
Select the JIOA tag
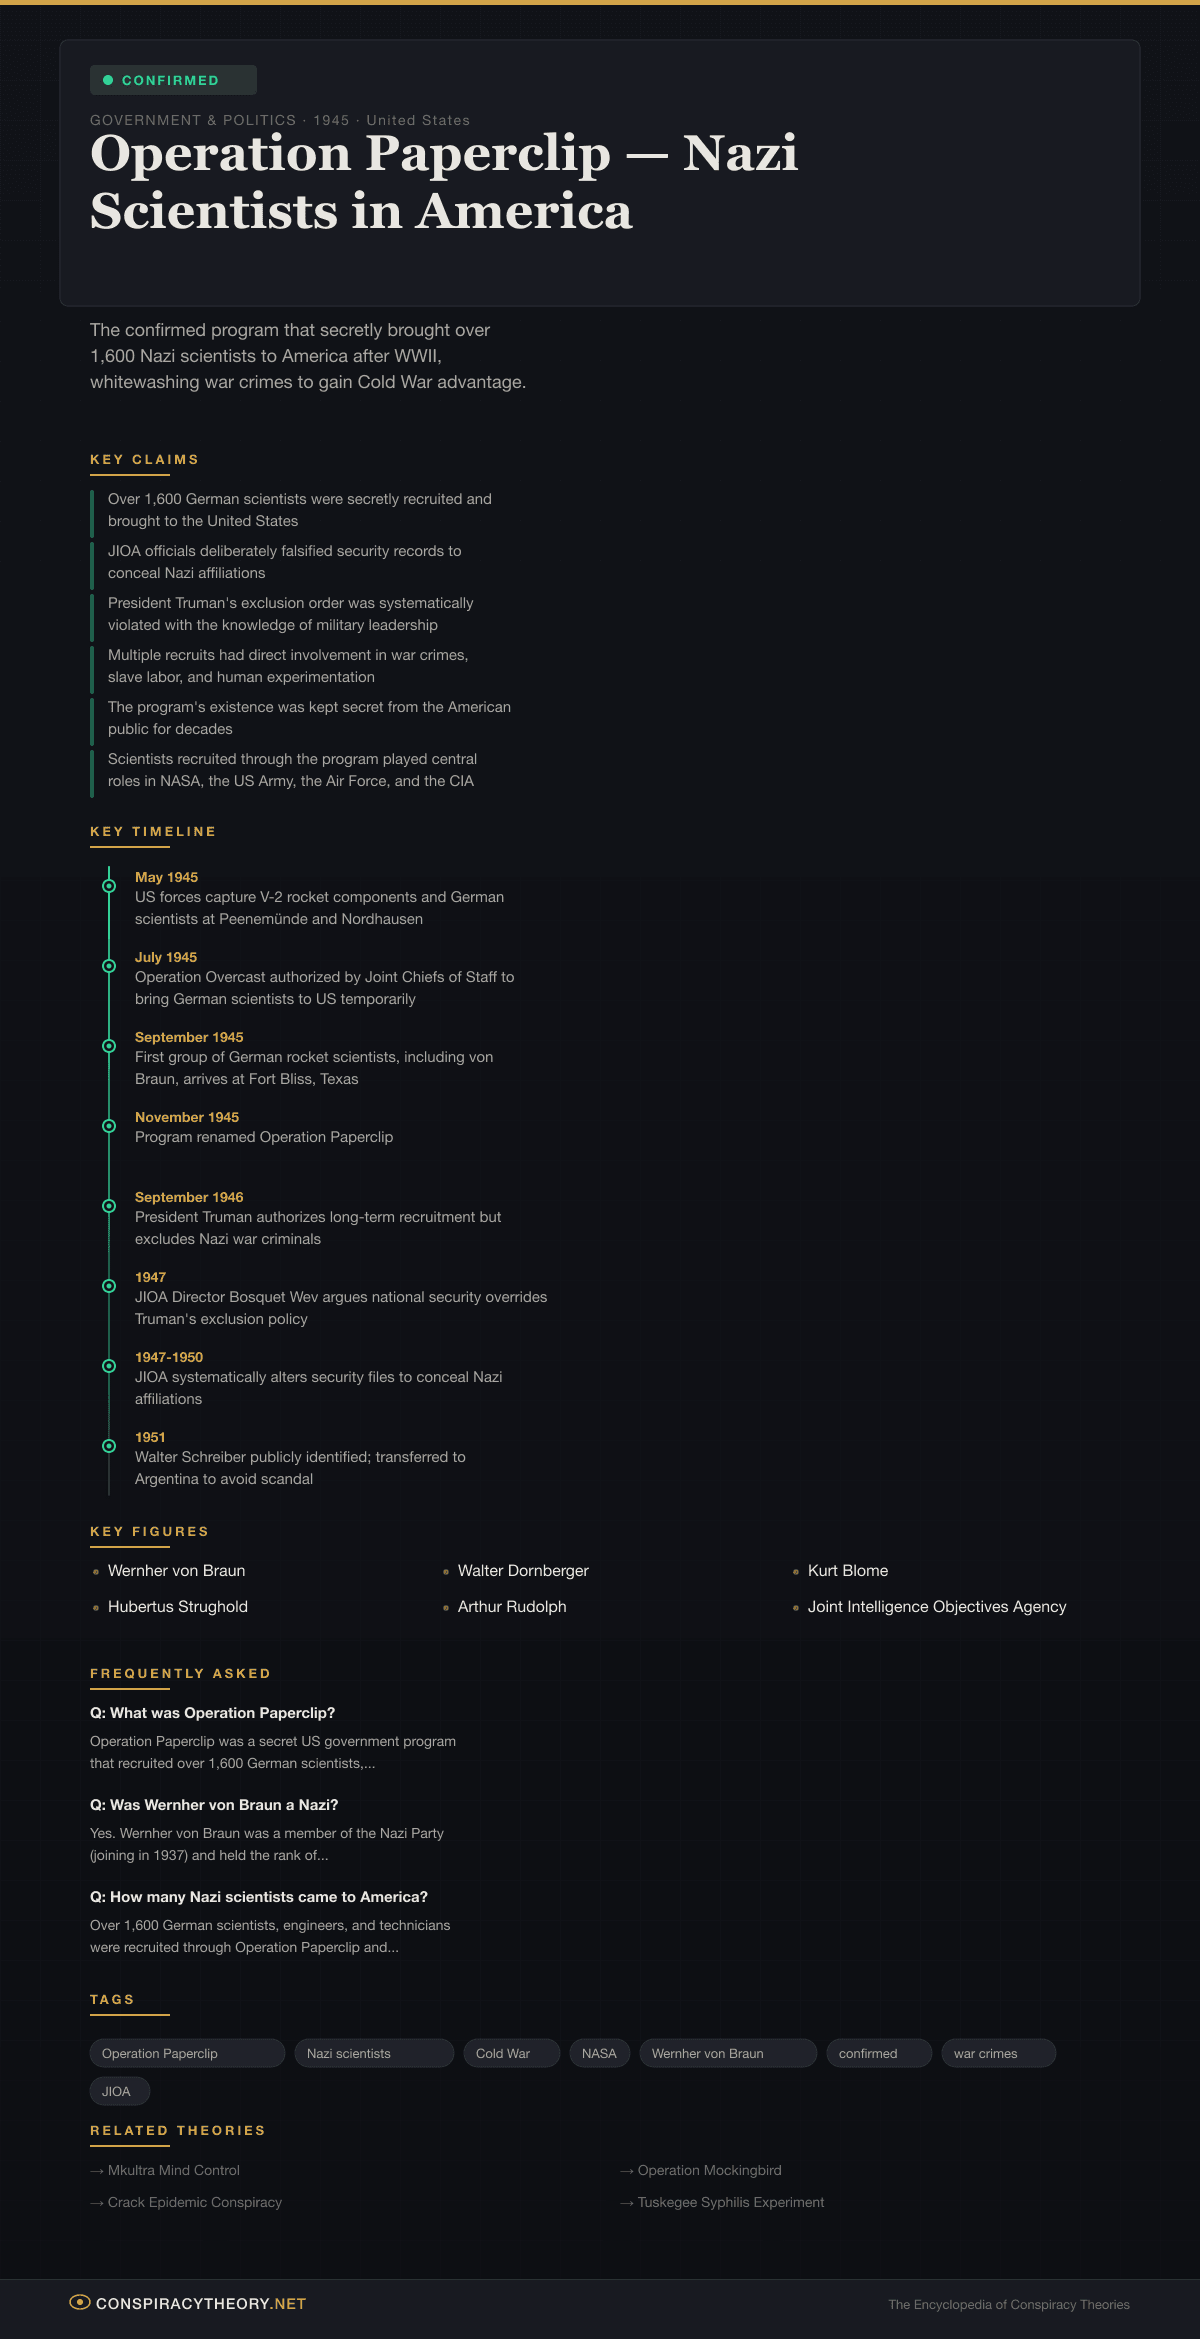(119, 2091)
